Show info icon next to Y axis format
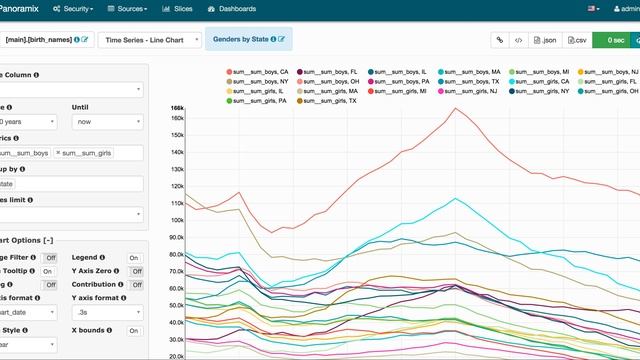This screenshot has width=640, height=360. (x=123, y=298)
